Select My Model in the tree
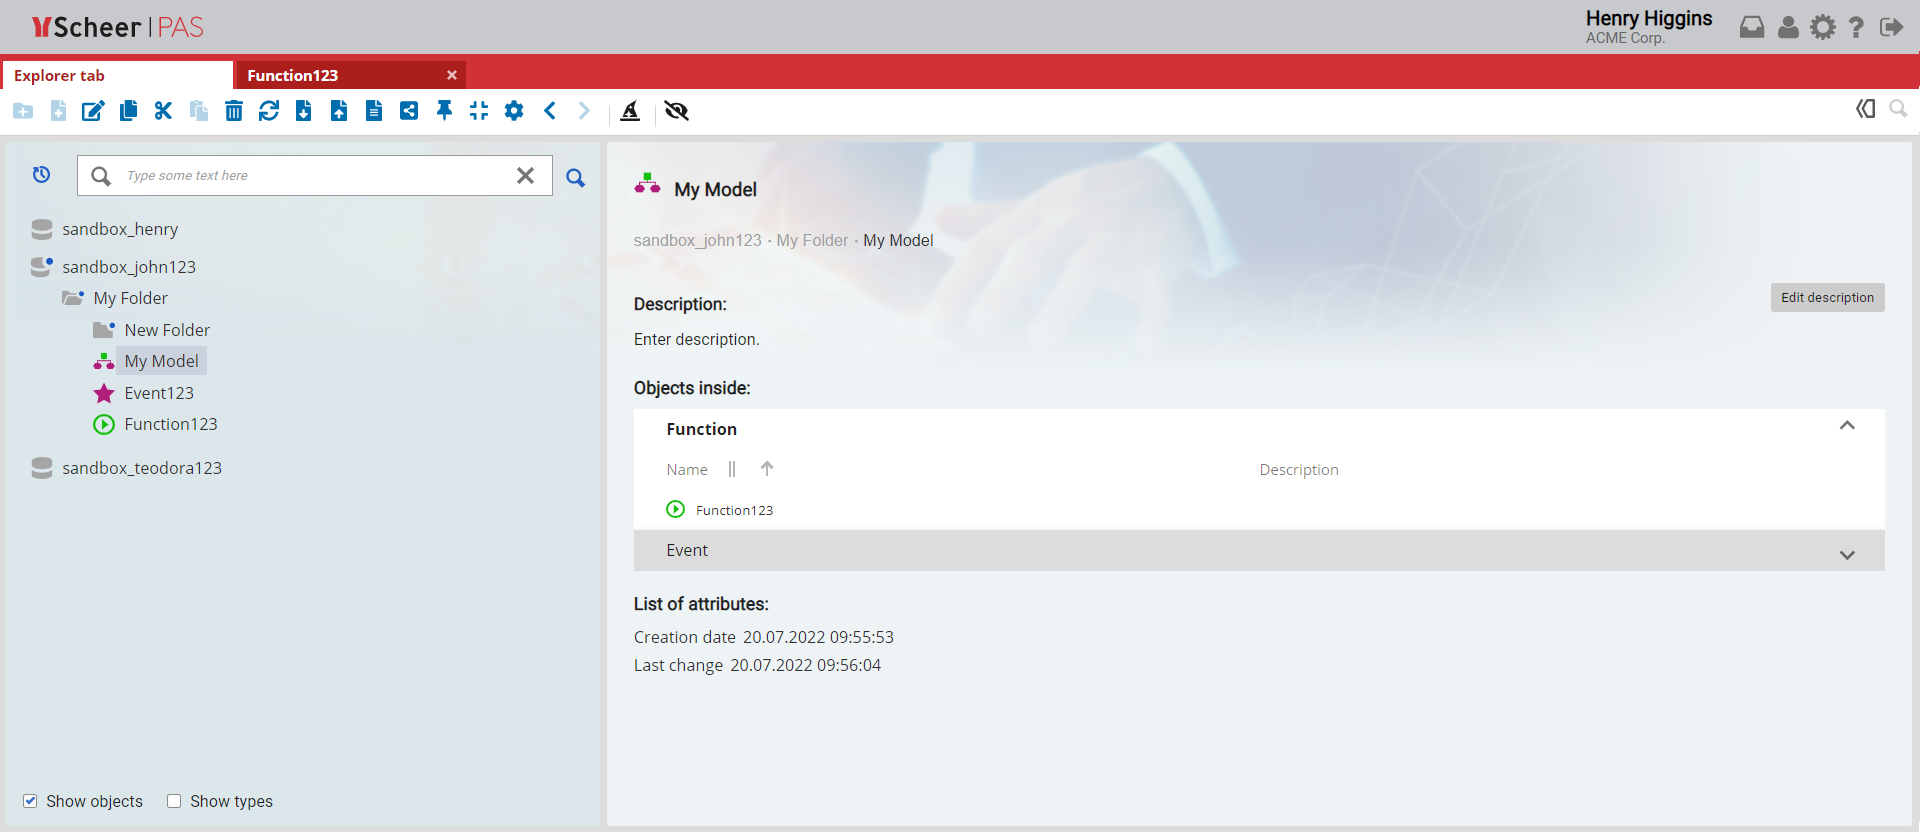Viewport: 1920px width, 833px height. [x=162, y=361]
